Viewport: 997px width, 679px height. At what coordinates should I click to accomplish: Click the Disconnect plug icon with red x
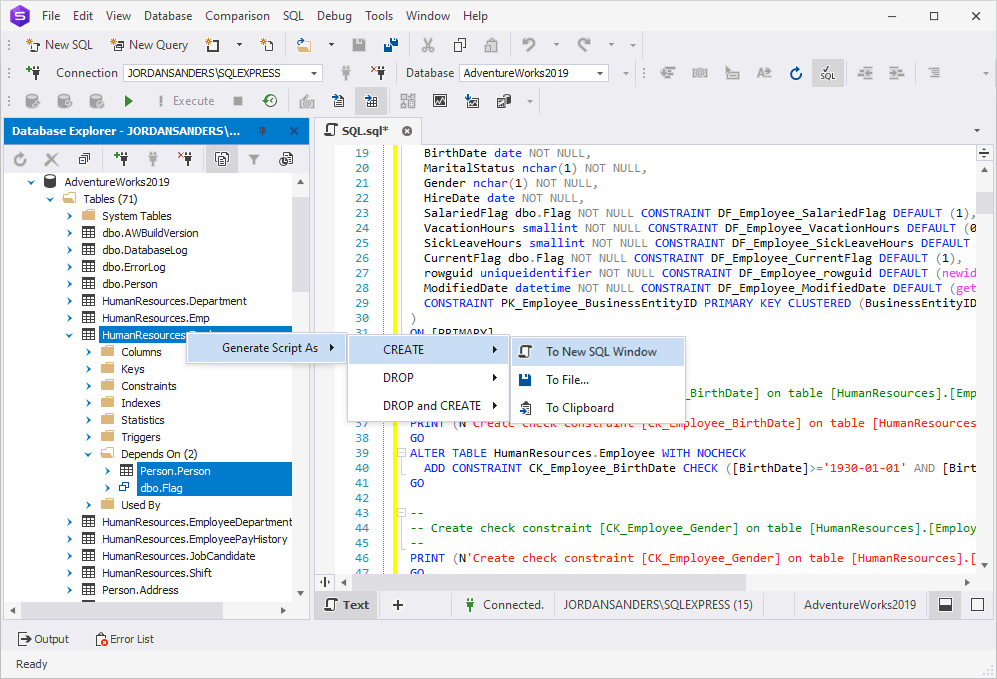coord(378,73)
